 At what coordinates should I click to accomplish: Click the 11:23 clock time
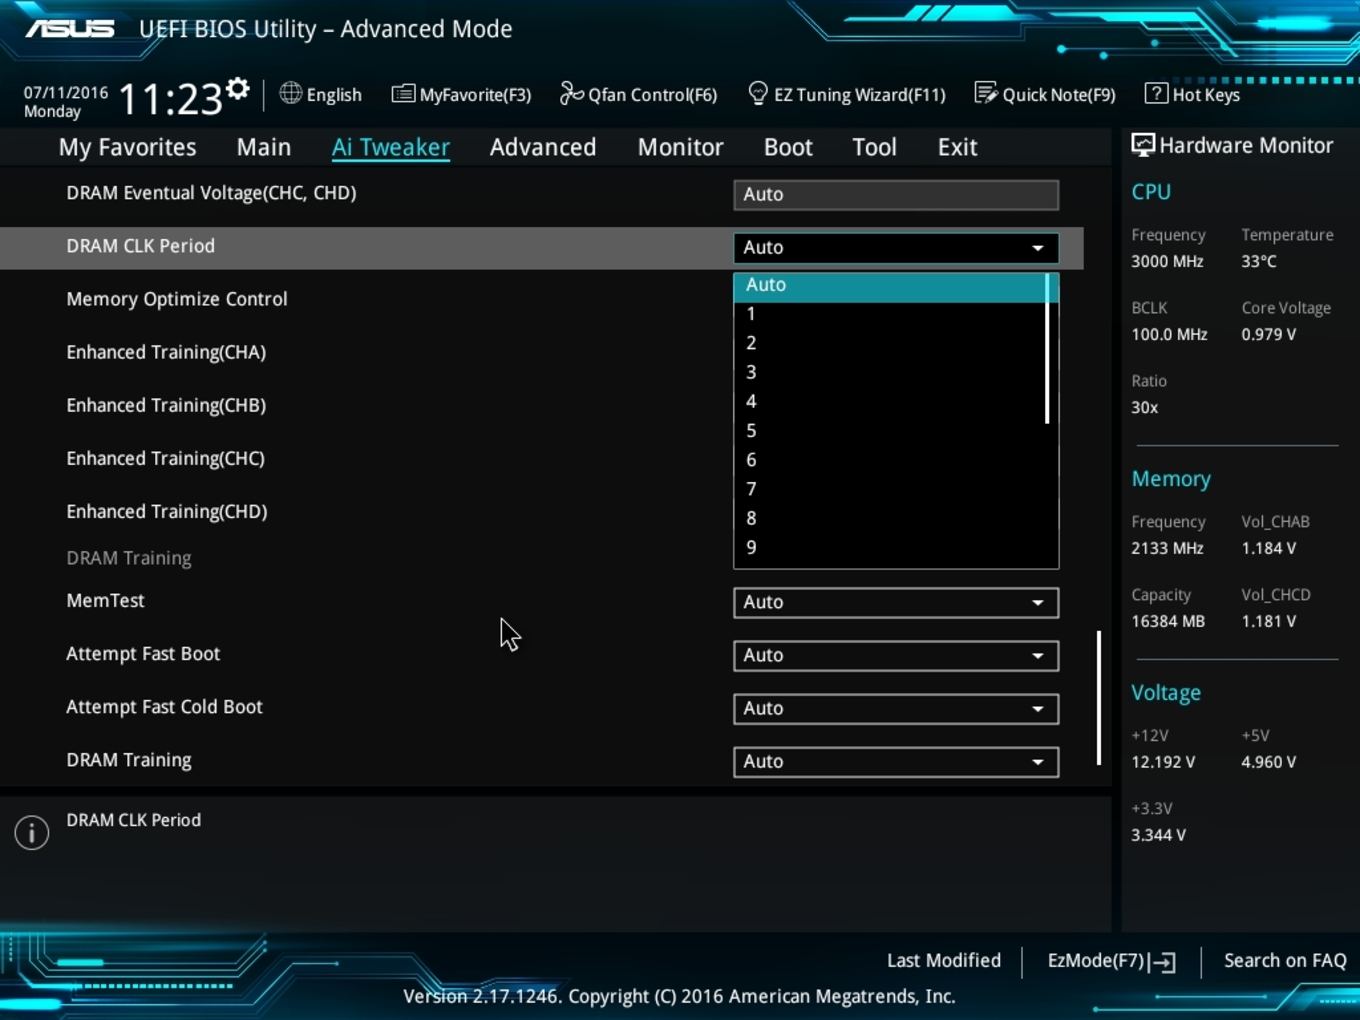(170, 99)
